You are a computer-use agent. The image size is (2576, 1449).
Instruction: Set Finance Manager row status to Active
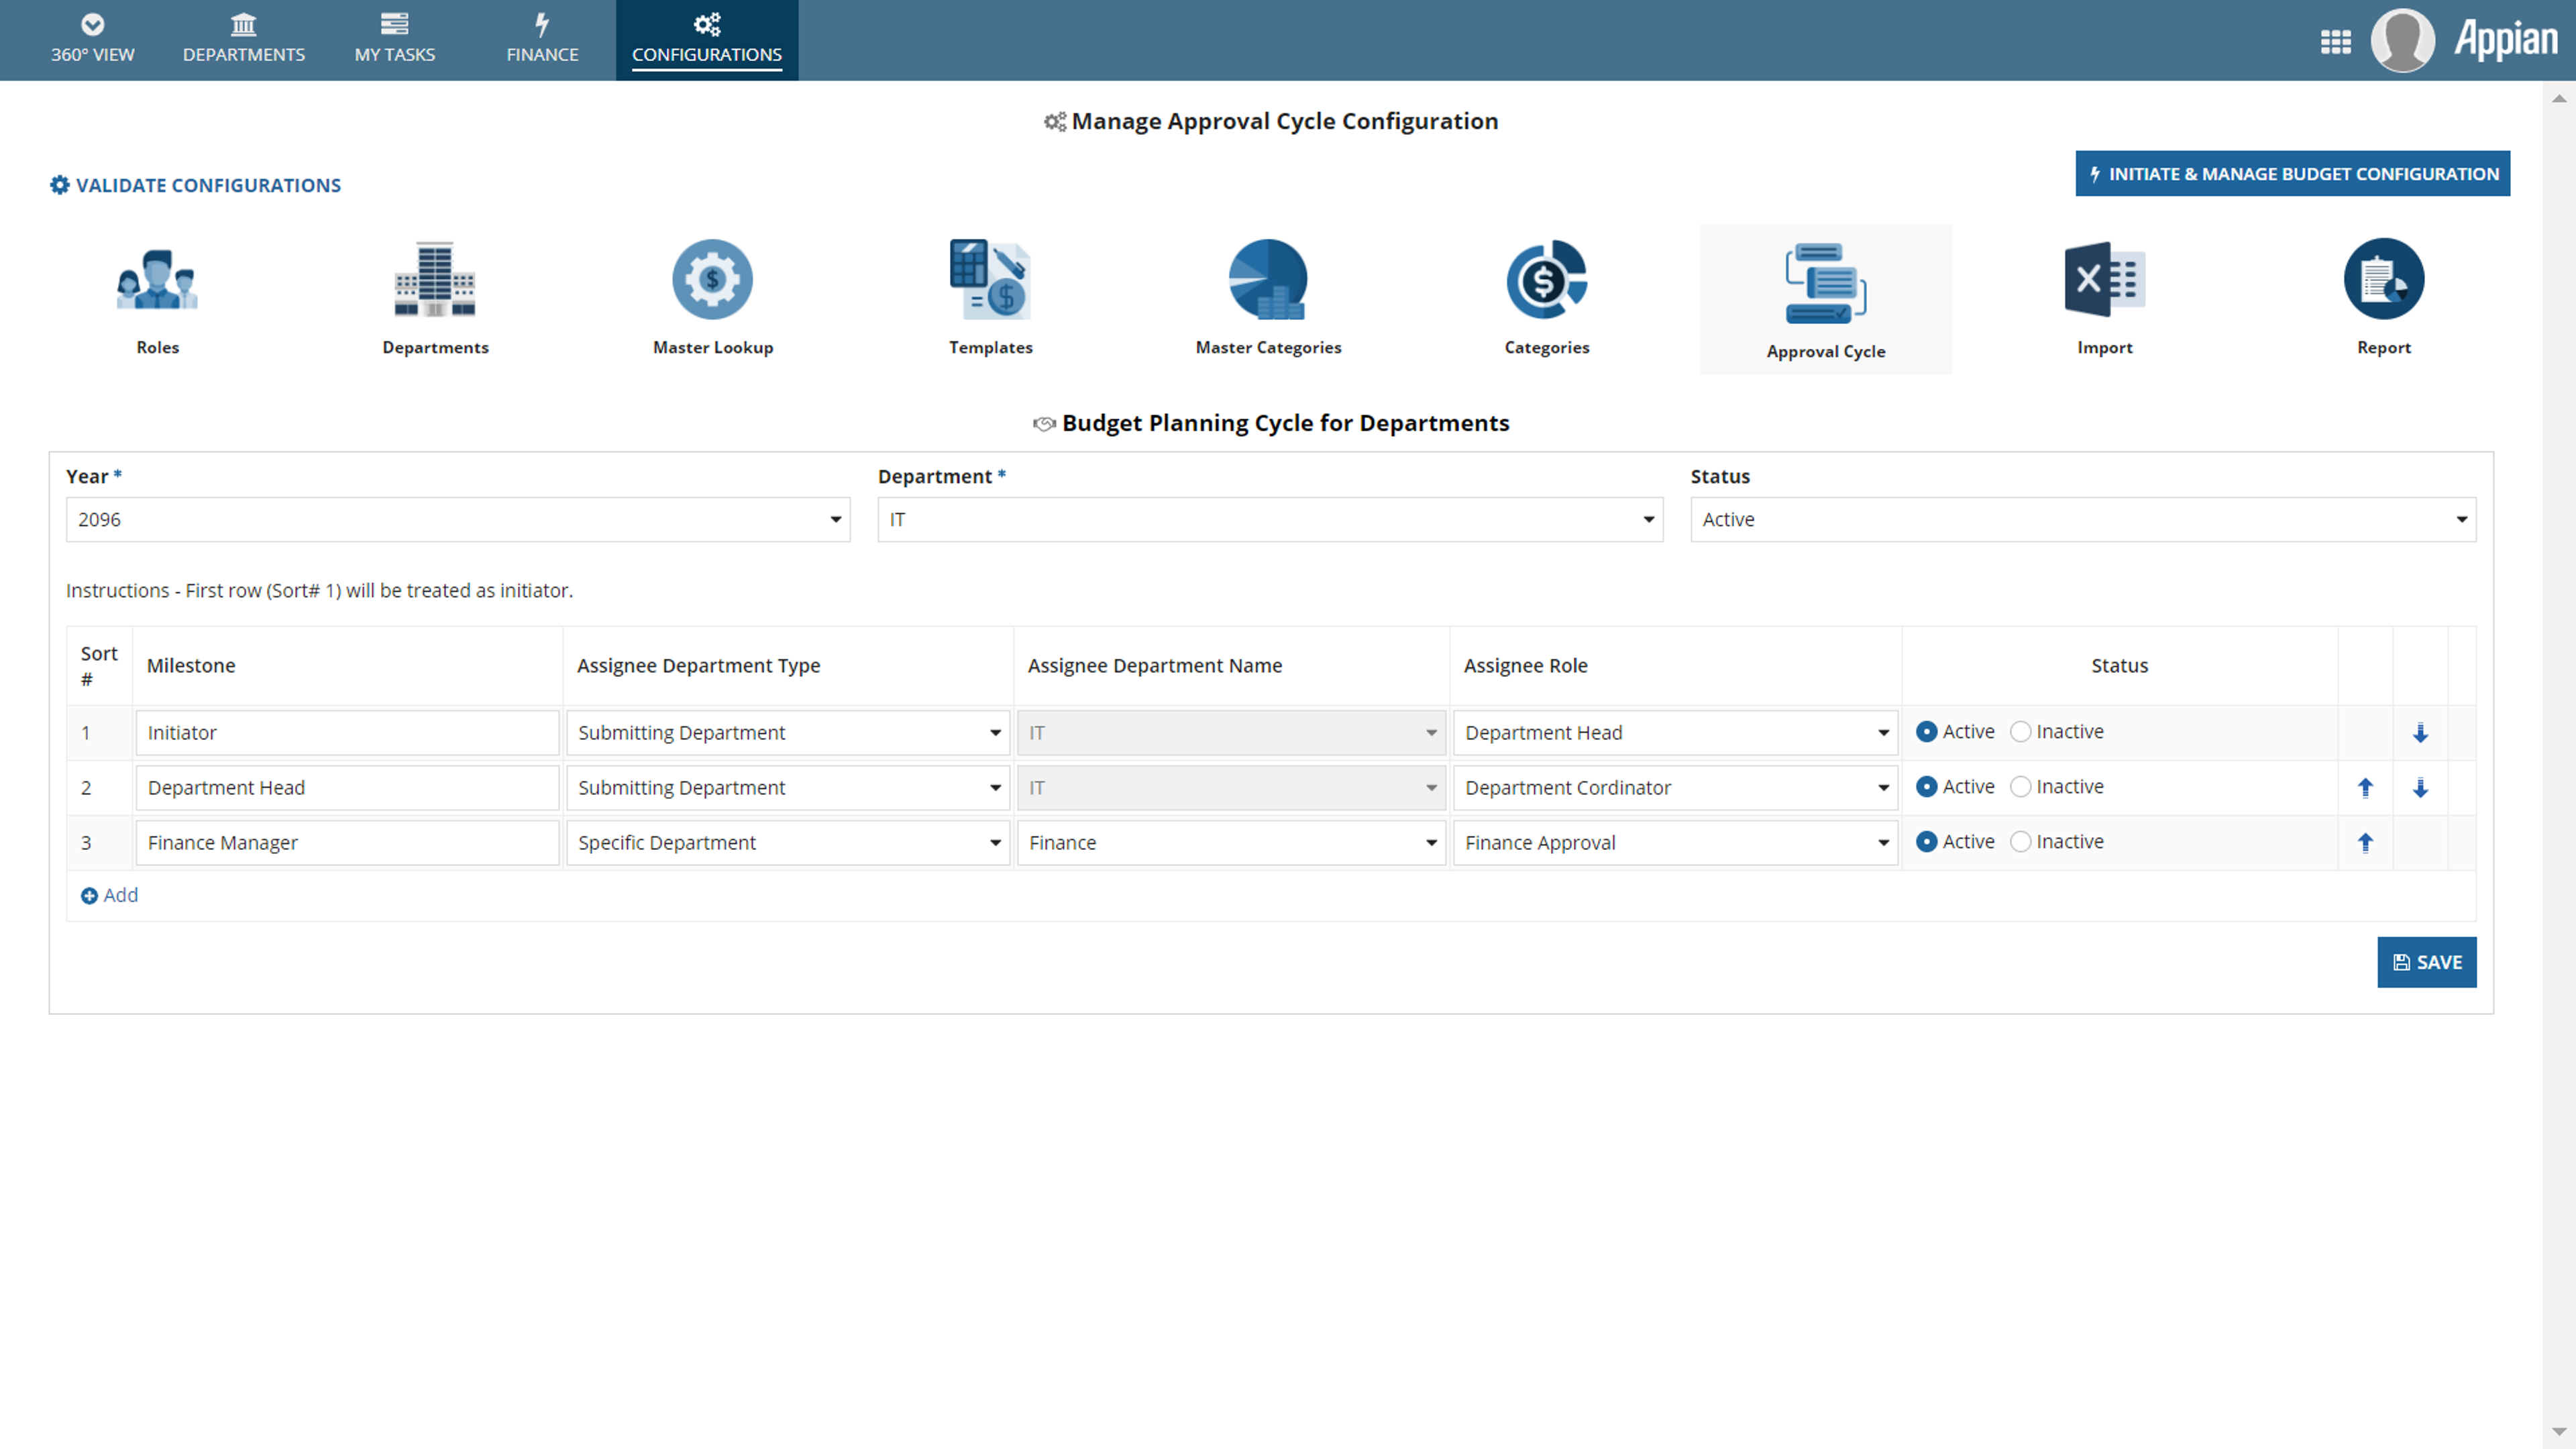point(1926,842)
